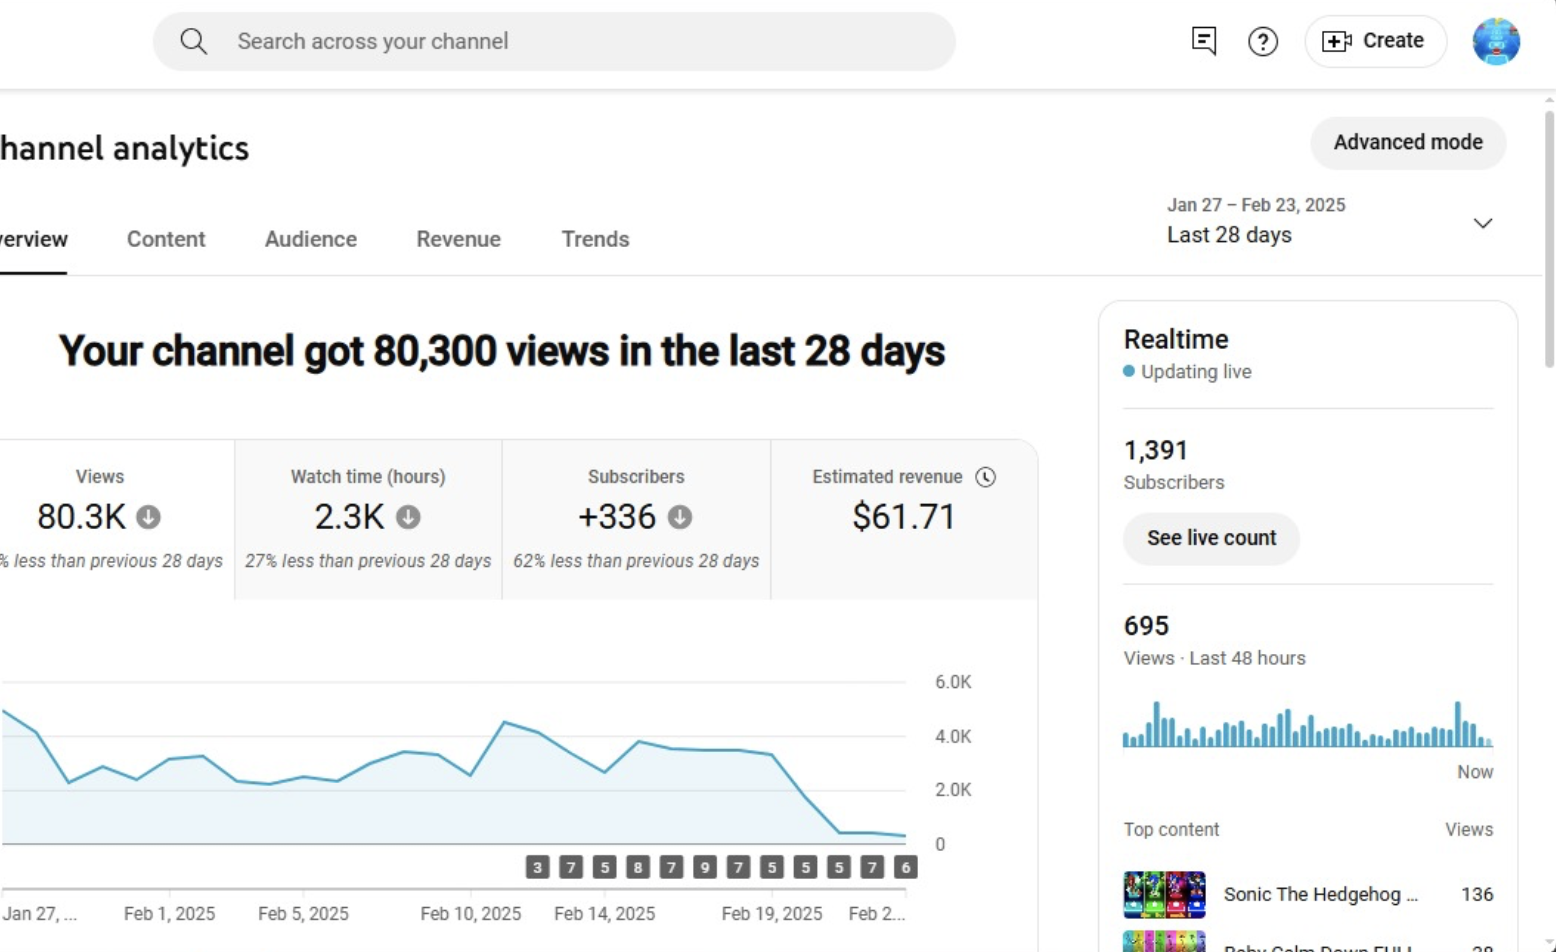Open the Trends tab
Viewport: 1556px width, 952px height.
pyautogui.click(x=595, y=239)
